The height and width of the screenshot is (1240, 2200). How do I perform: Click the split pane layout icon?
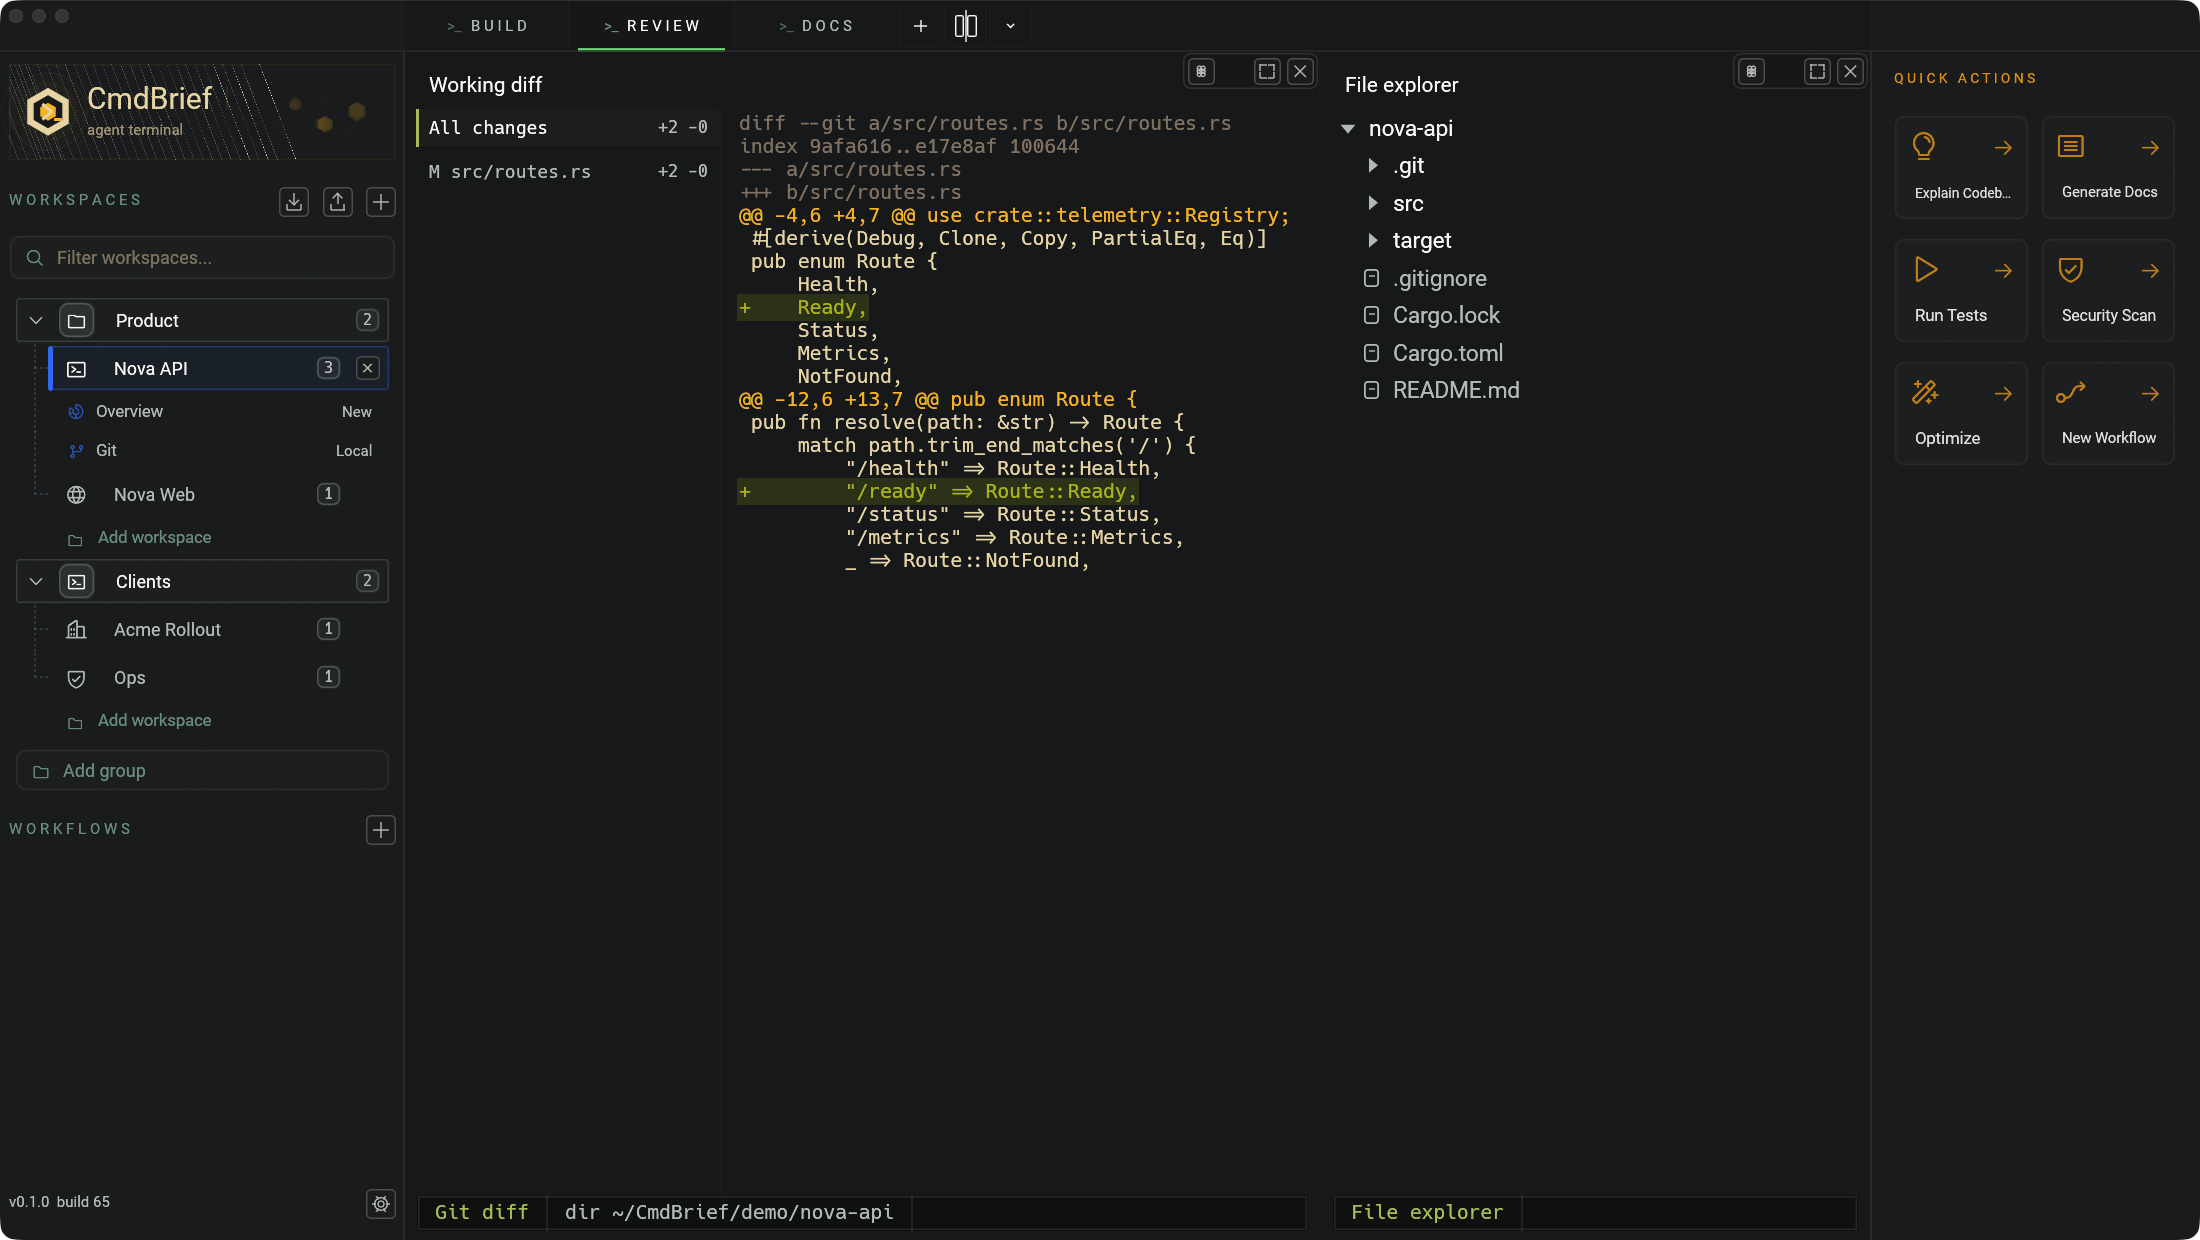[966, 26]
